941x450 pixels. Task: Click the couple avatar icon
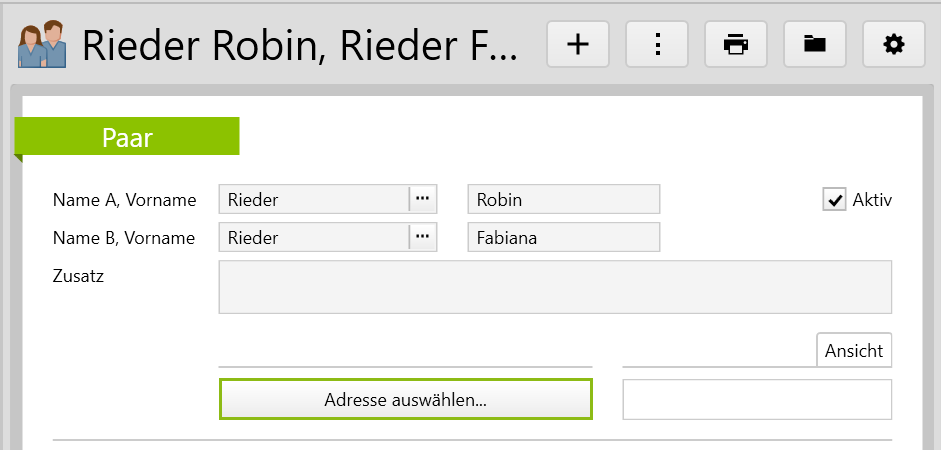(42, 45)
